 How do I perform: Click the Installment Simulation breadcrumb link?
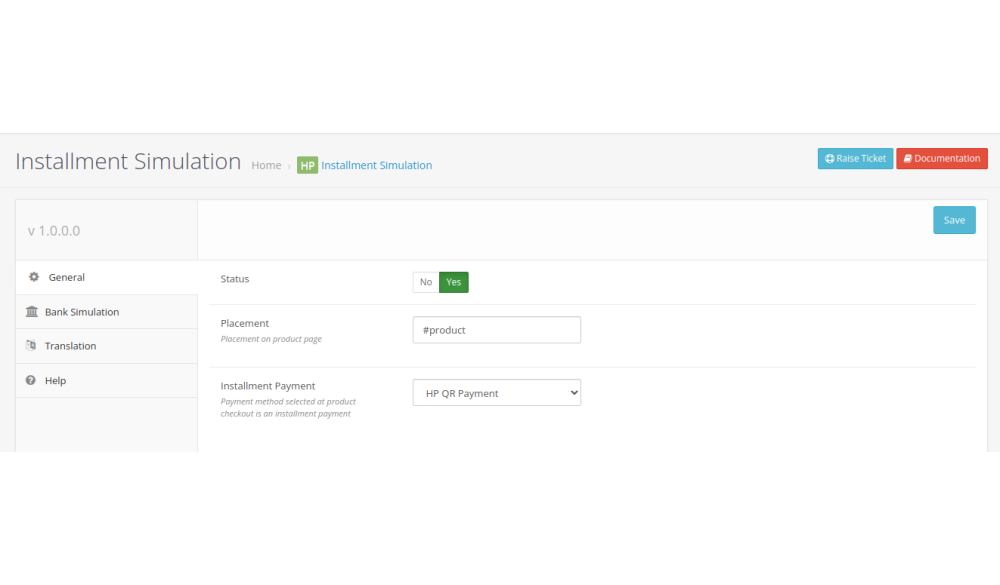377,165
